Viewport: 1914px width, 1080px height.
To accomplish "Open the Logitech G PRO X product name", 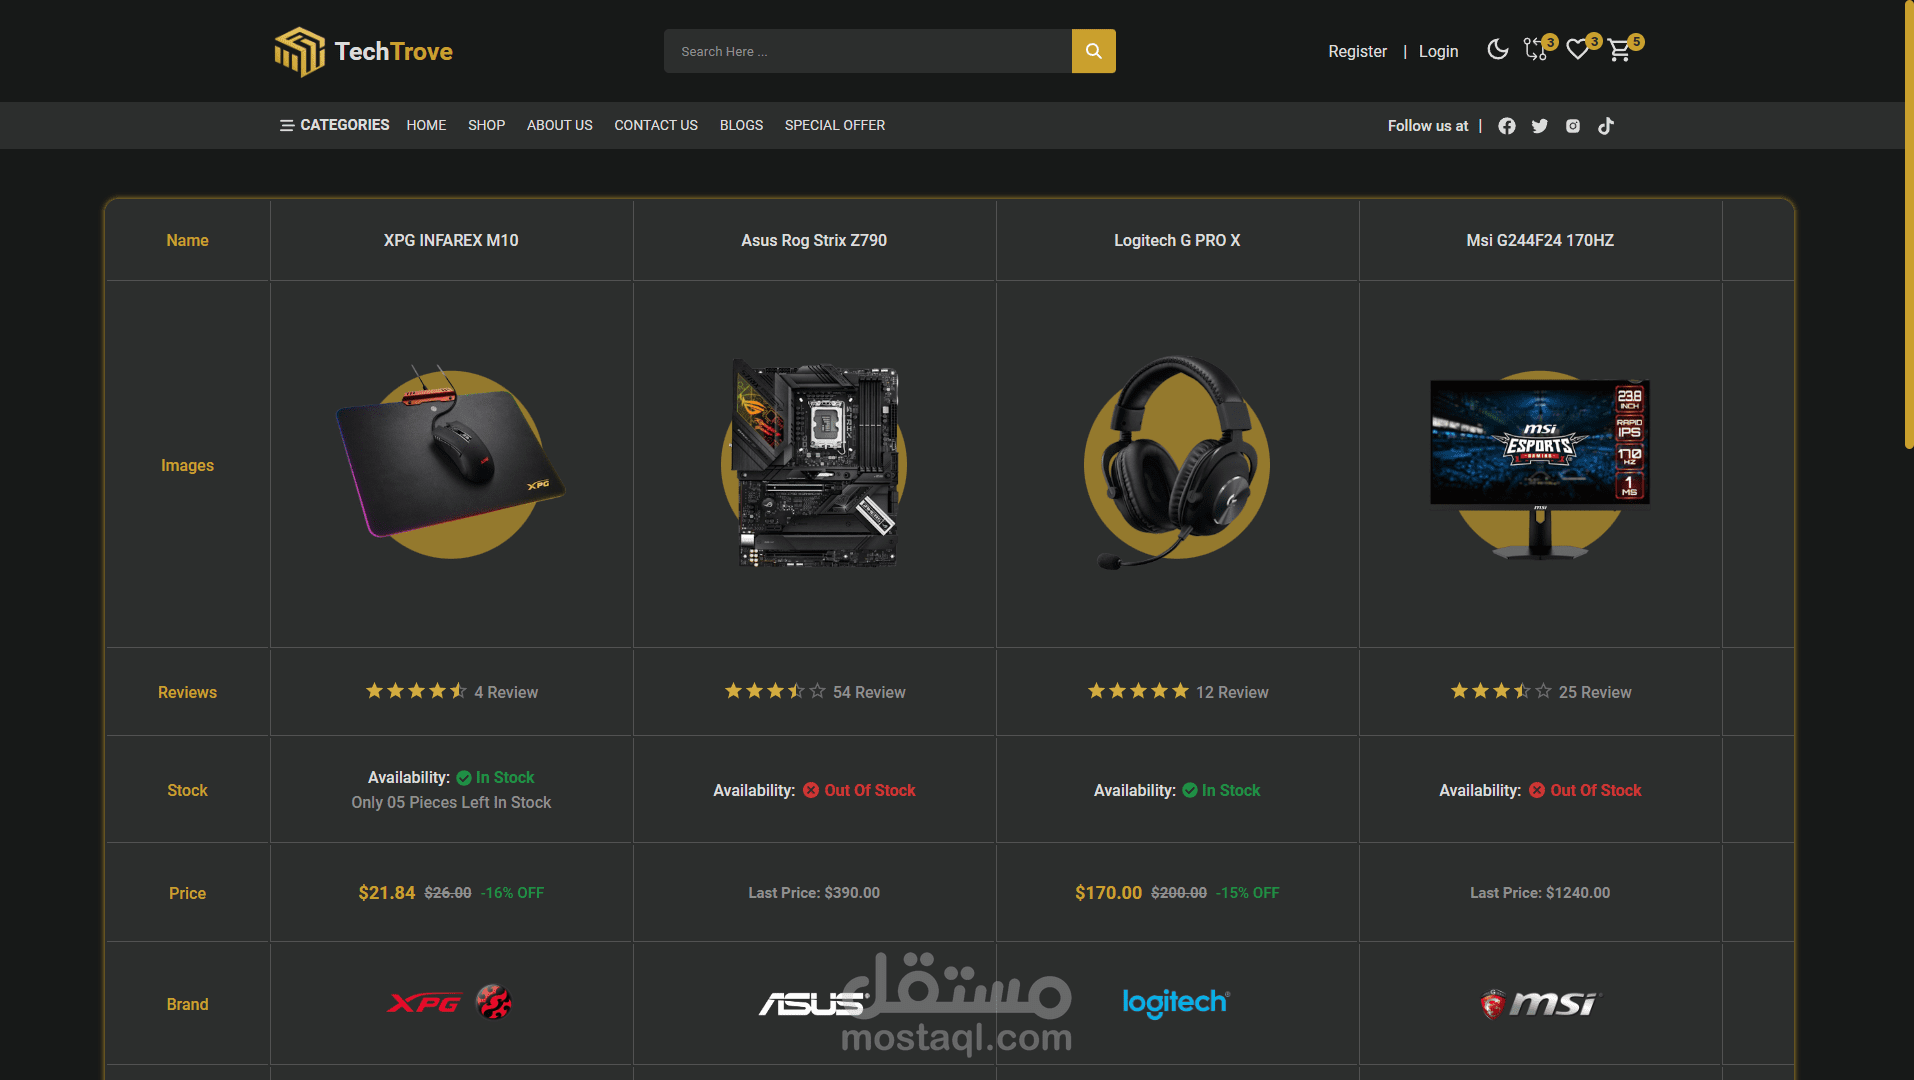I will coord(1177,240).
